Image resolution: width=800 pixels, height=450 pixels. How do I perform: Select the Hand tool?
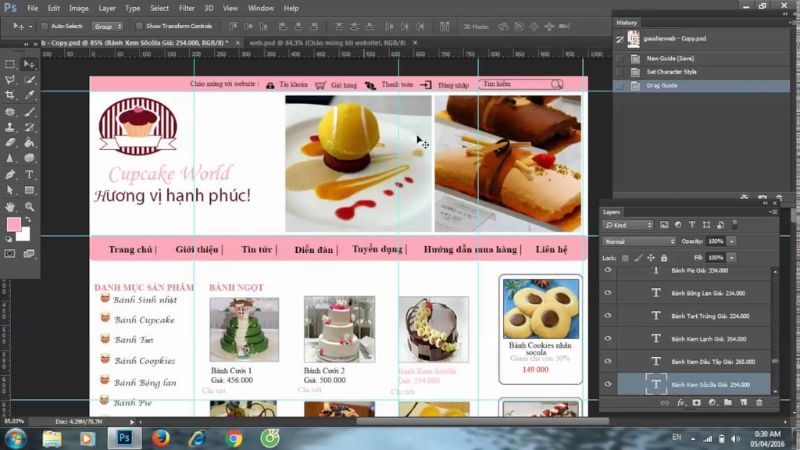10,205
